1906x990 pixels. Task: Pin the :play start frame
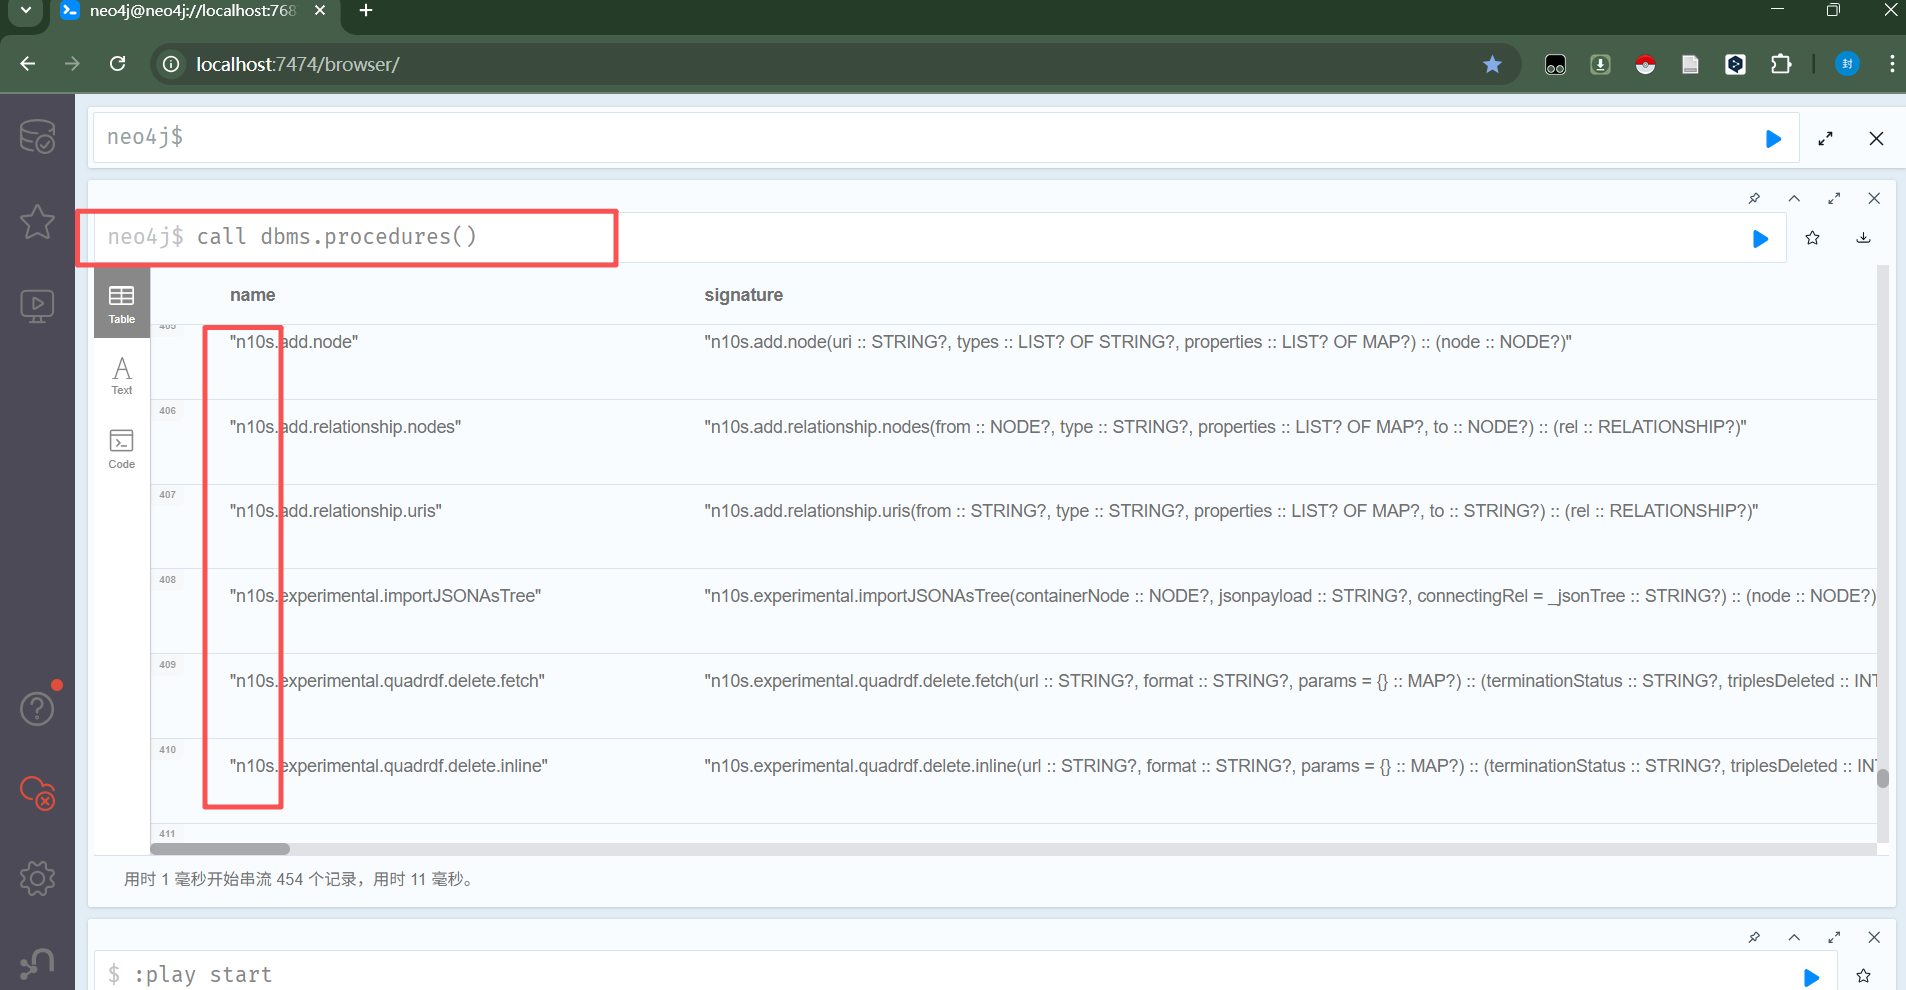[x=1754, y=937]
